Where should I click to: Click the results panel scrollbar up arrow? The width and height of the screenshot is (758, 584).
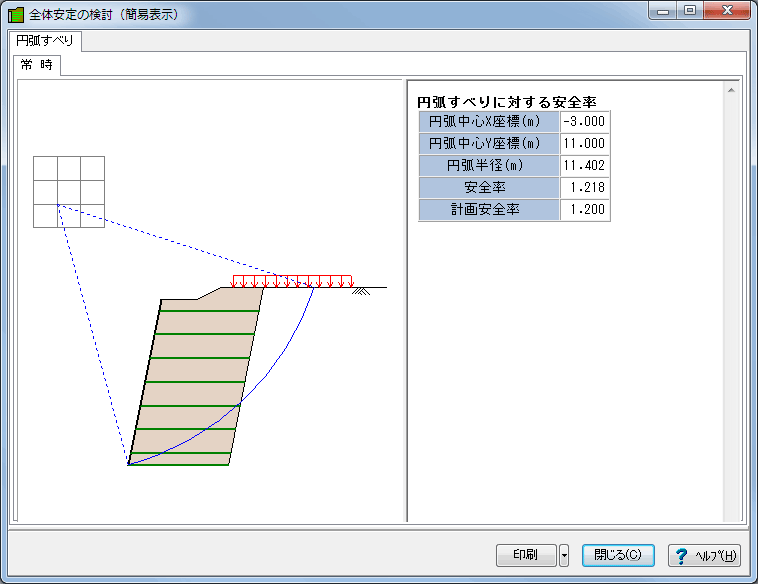pos(731,90)
